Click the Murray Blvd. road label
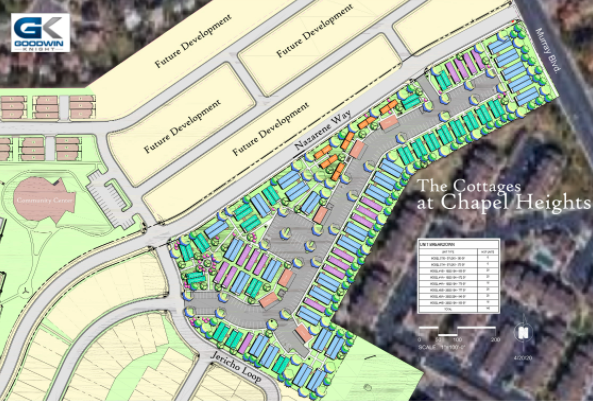 [x=548, y=50]
